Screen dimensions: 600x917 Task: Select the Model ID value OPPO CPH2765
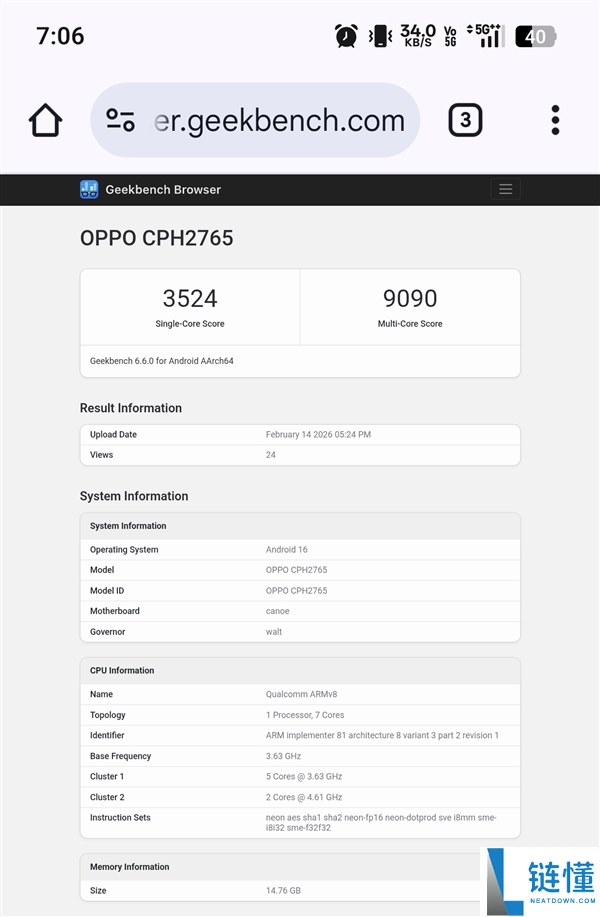click(x=296, y=590)
